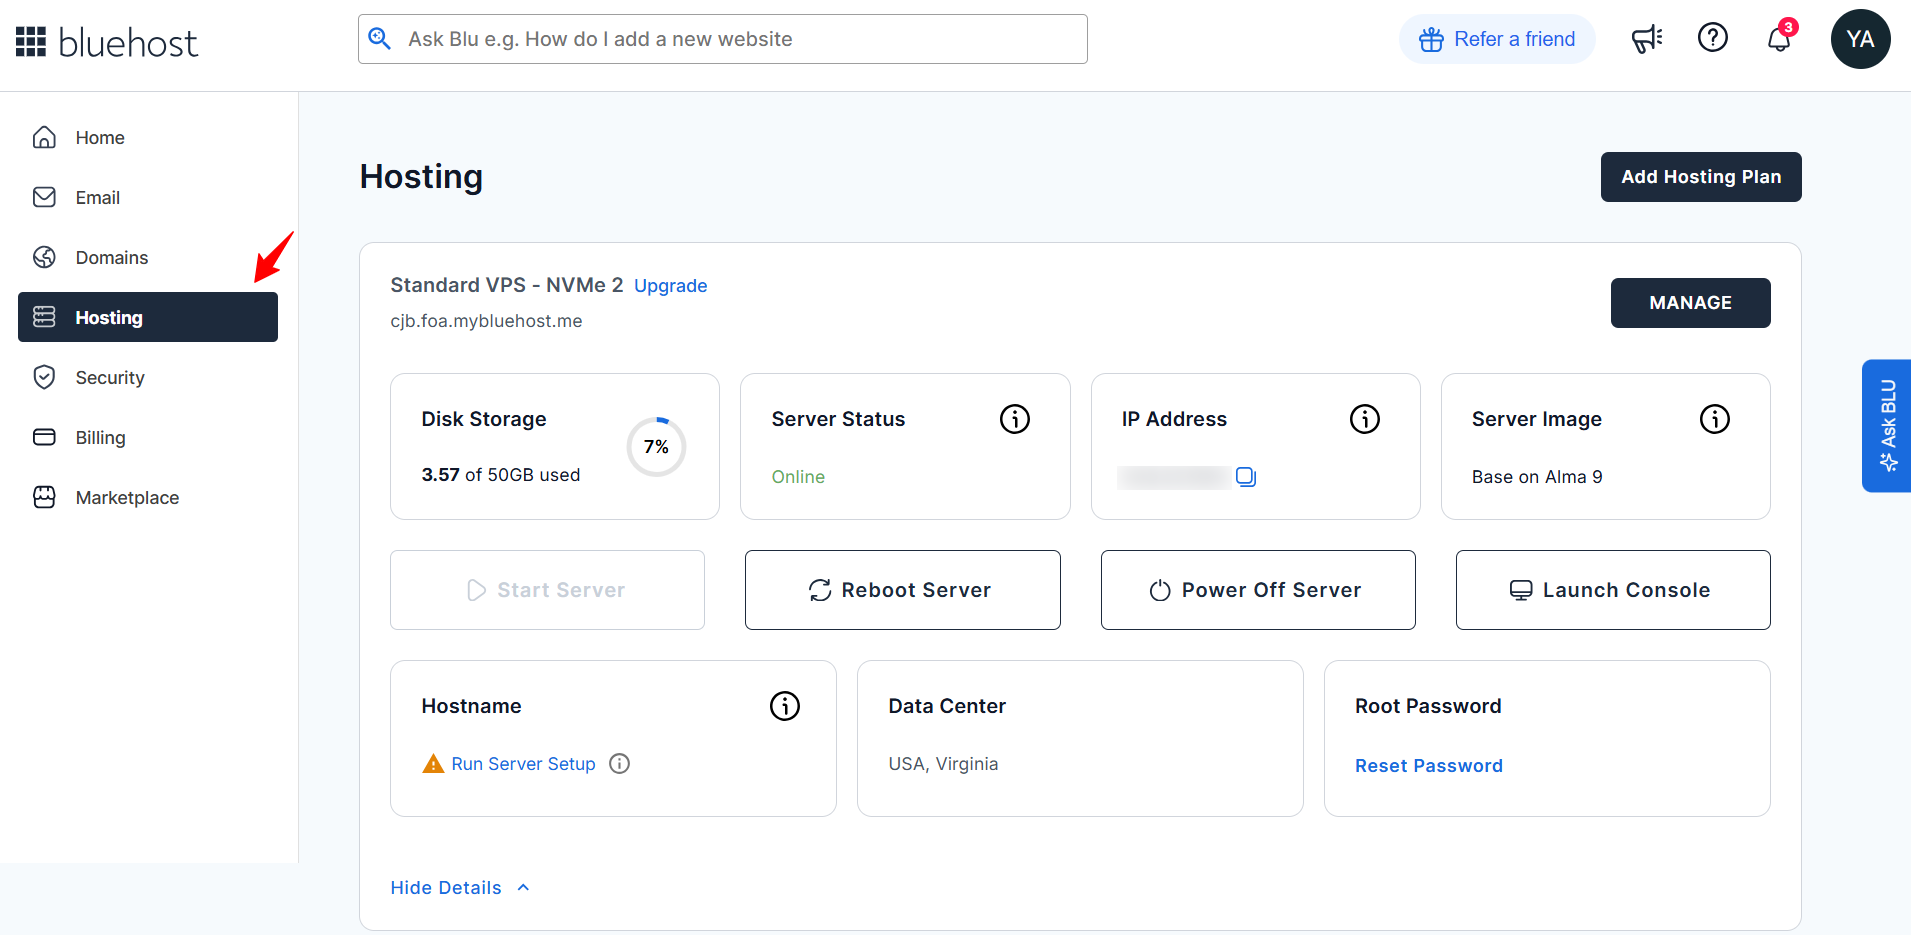Screen dimensions: 1911x935
Task: Open Email in the sidebar
Action: tap(148, 197)
